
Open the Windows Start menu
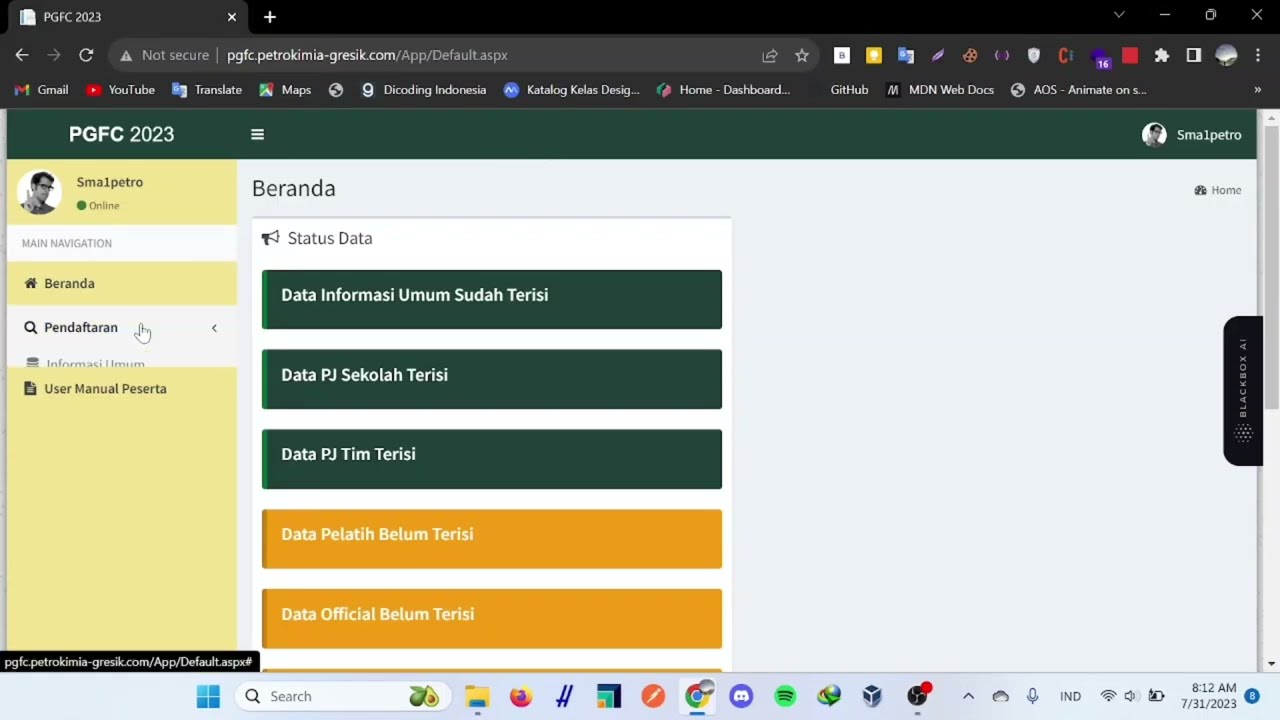[x=208, y=696]
